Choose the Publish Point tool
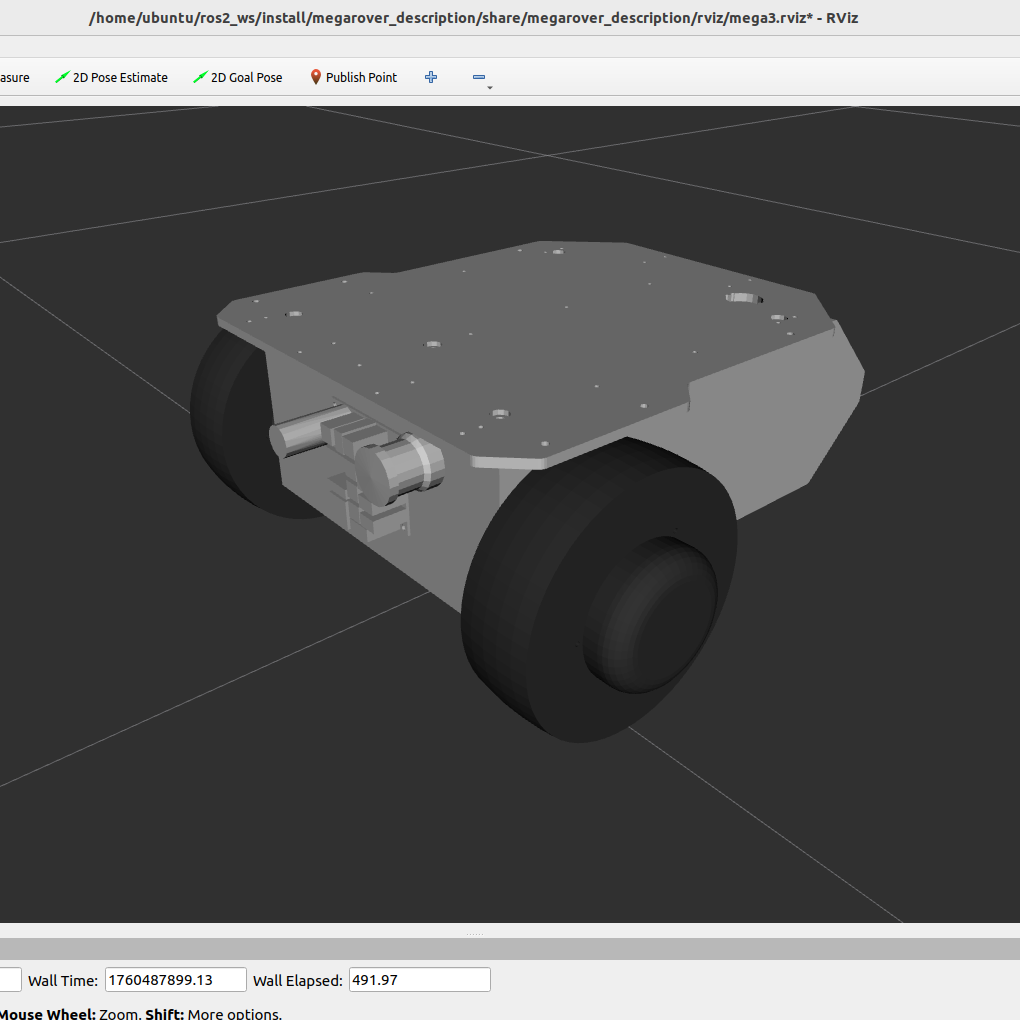The width and height of the screenshot is (1020, 1020). coord(353,78)
